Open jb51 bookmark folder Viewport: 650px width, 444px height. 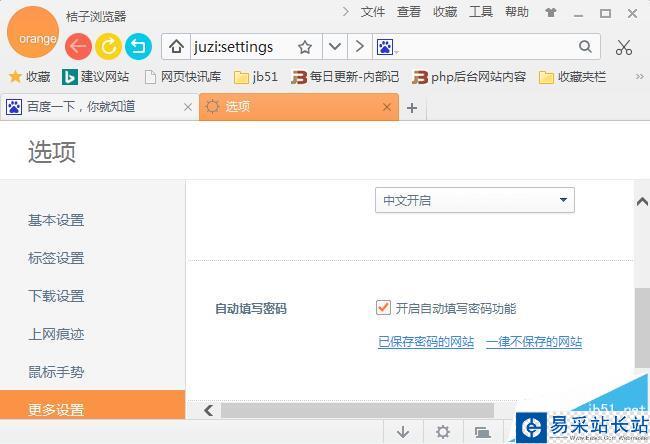coord(255,77)
